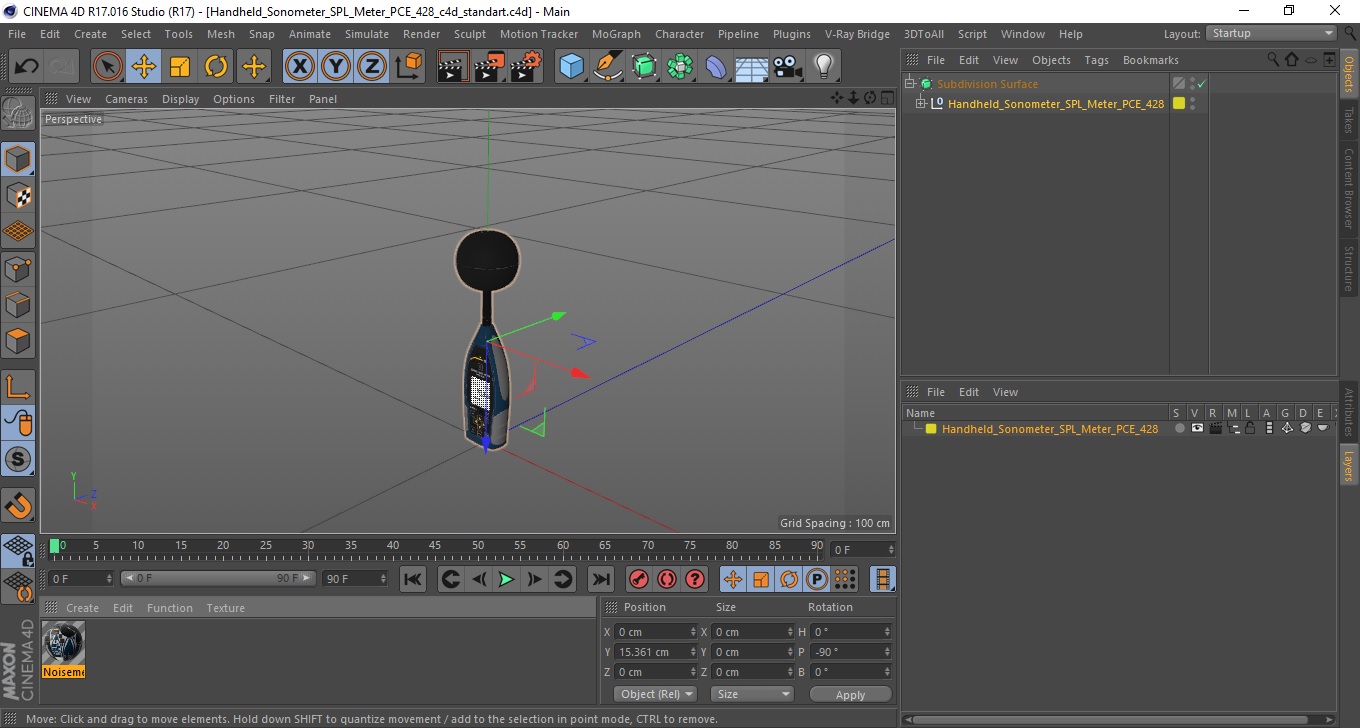Toggle X axis lock
This screenshot has height=728, width=1360.
299,67
